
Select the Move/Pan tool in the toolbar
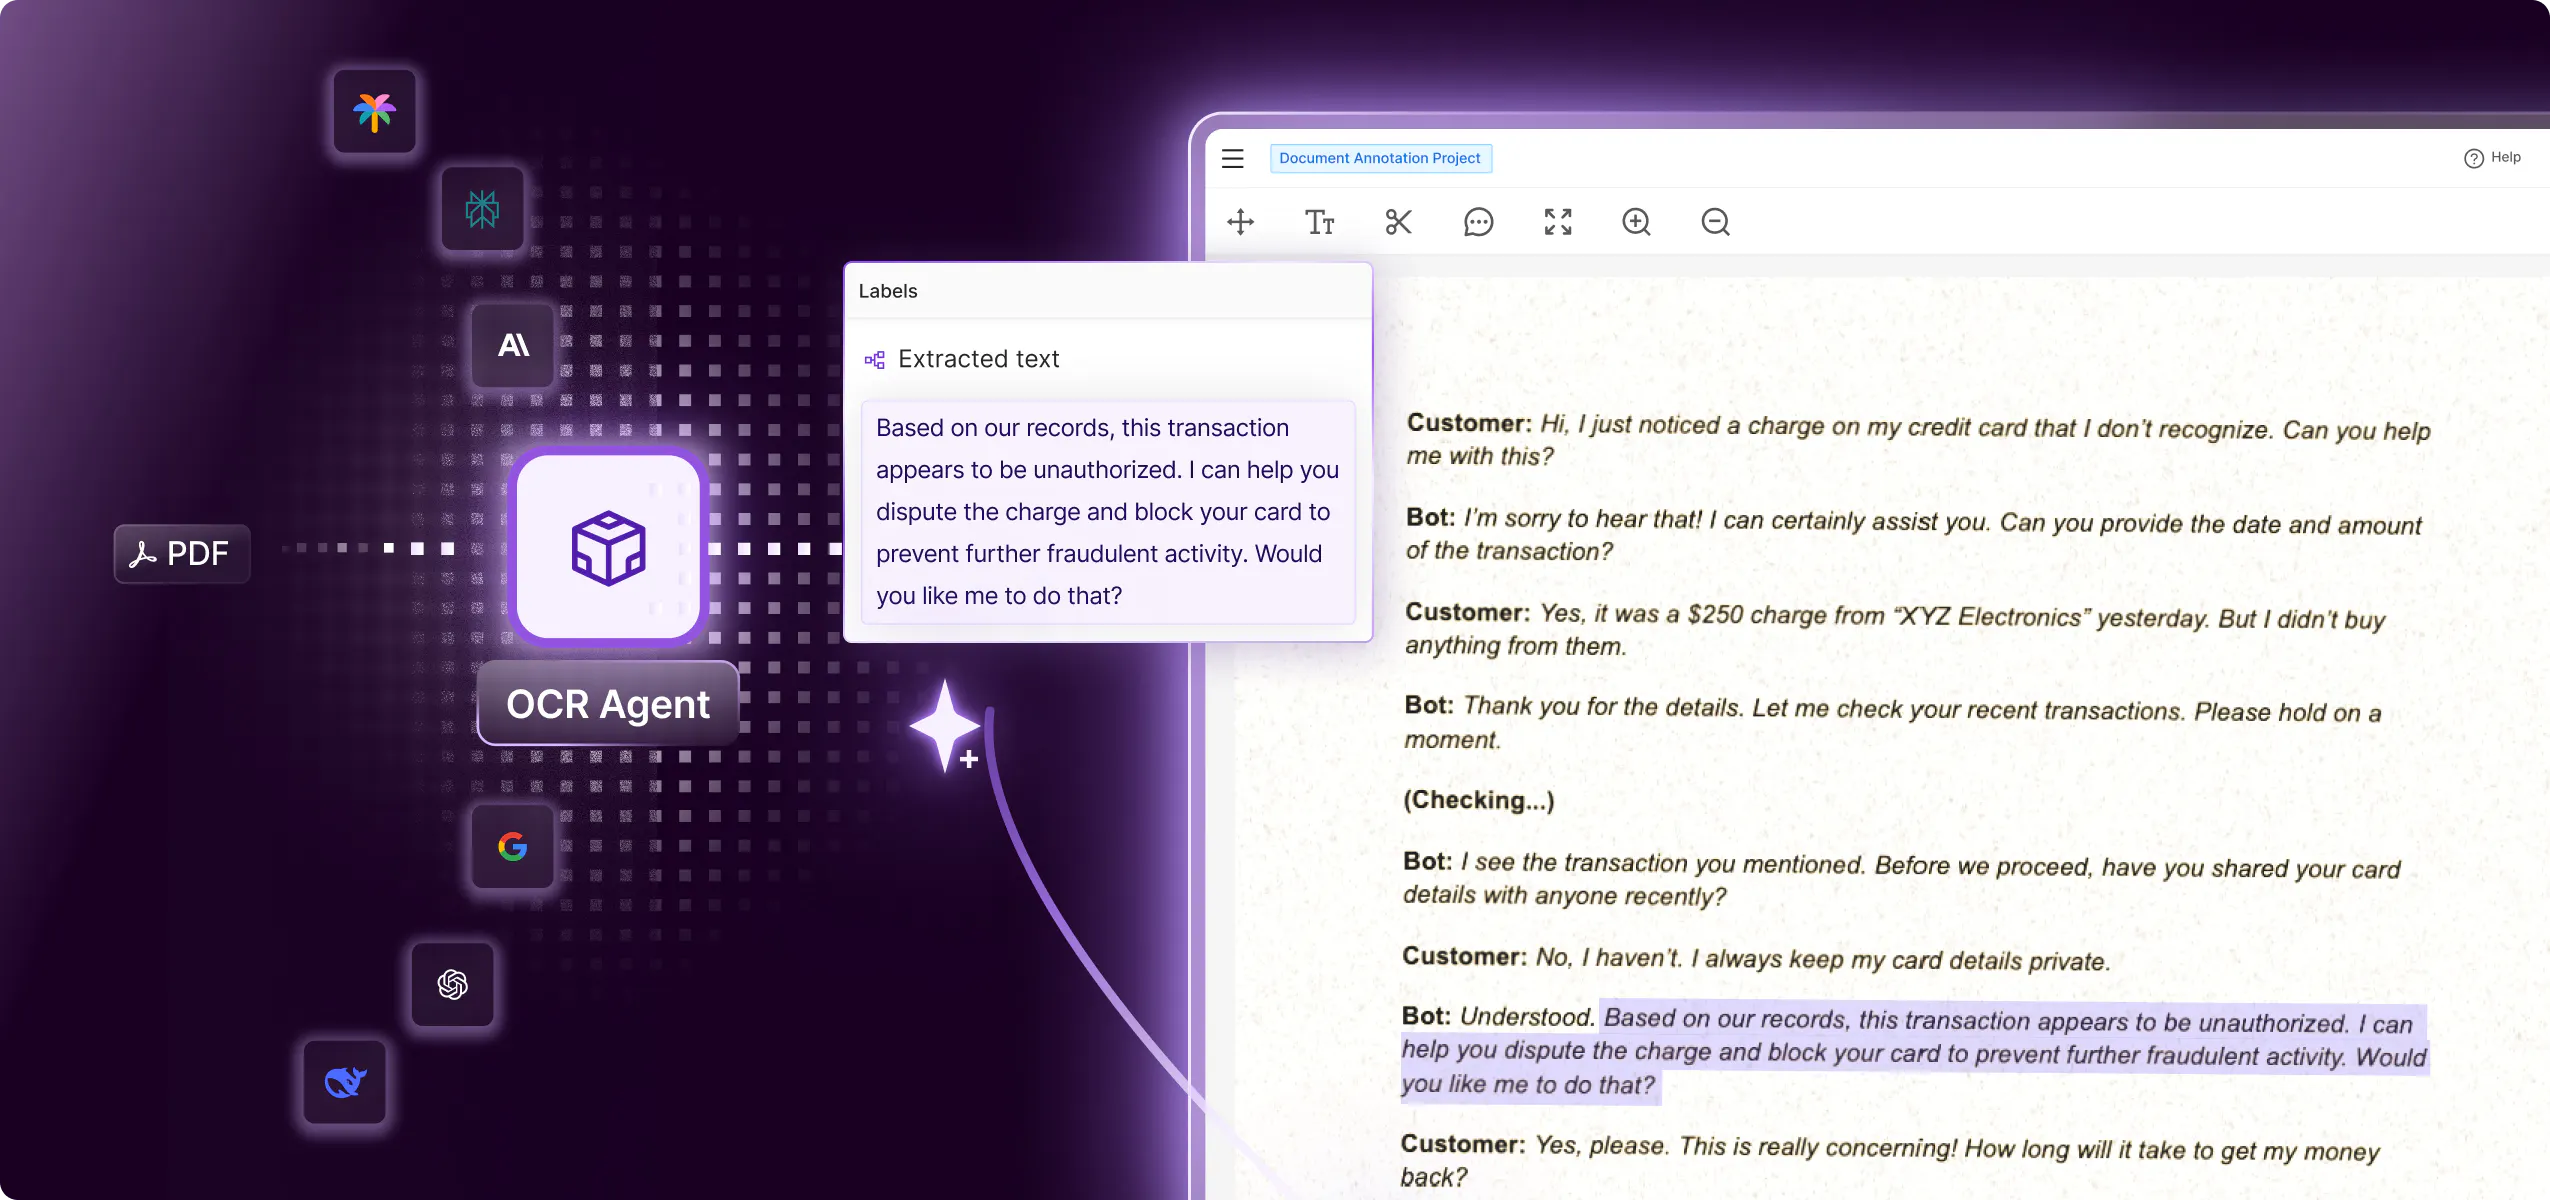[x=1240, y=222]
